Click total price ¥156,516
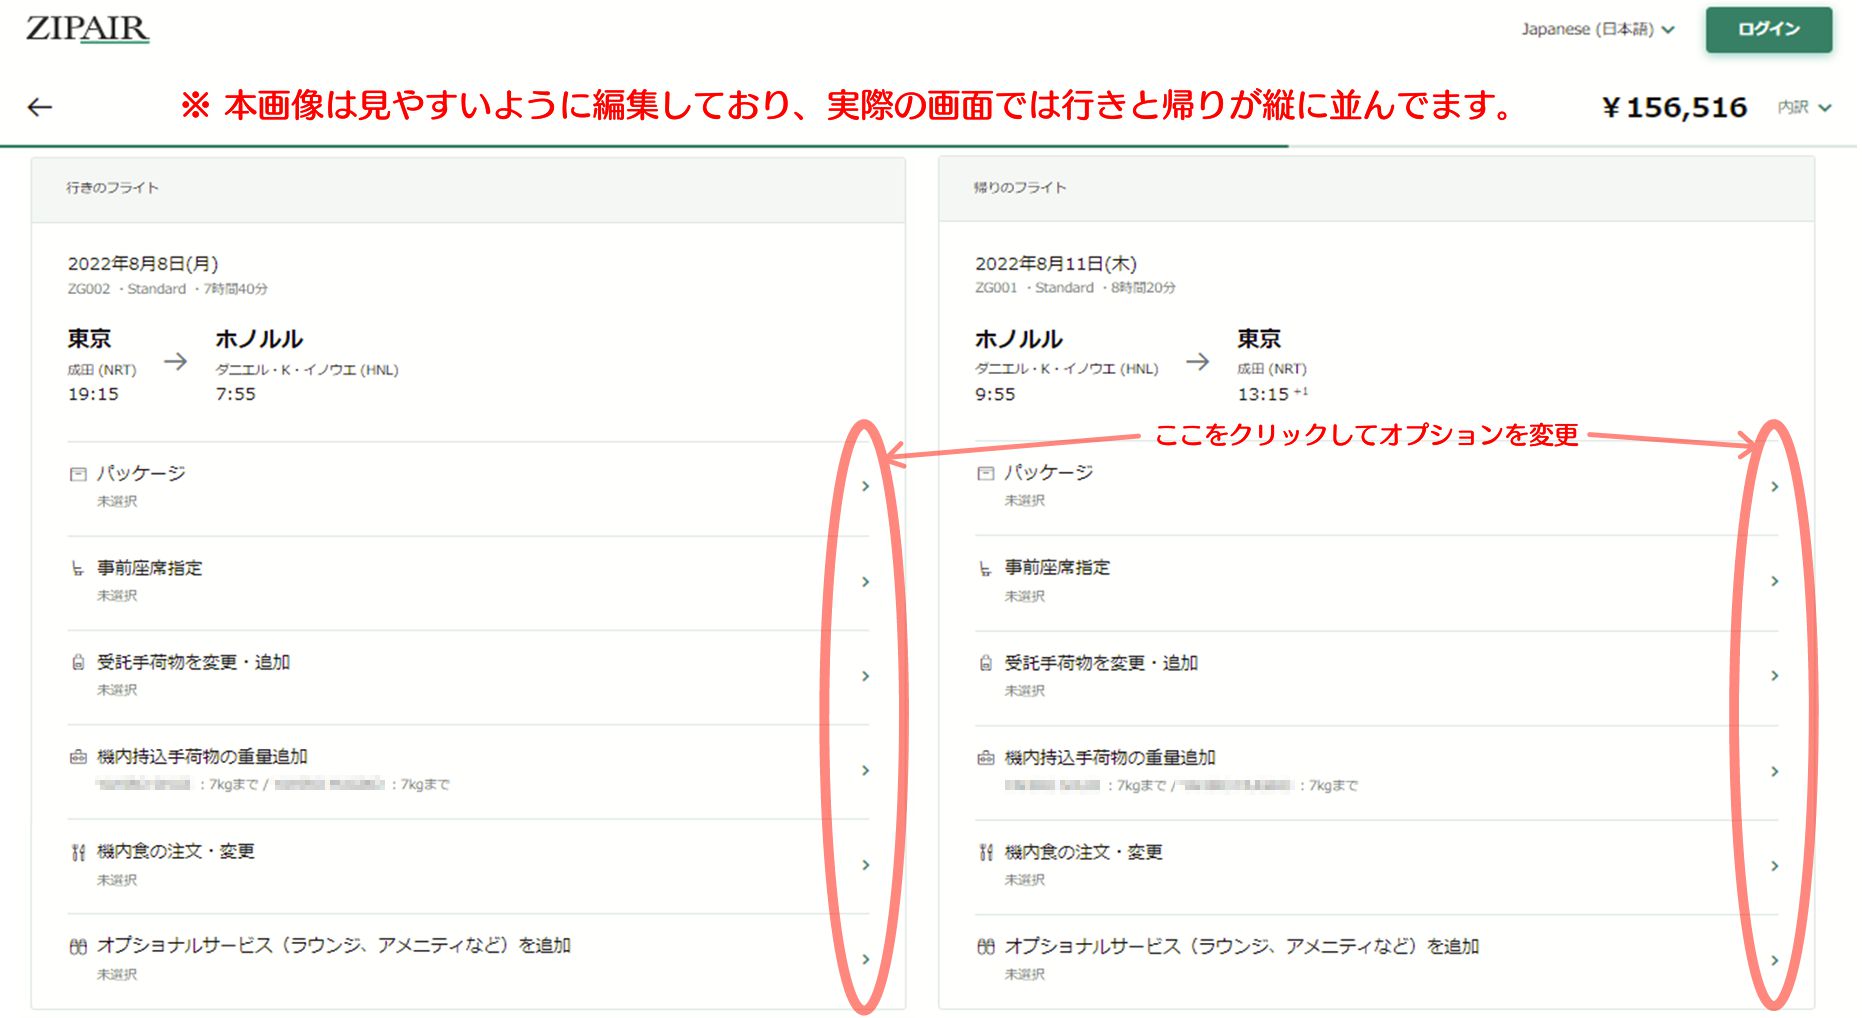 click(1674, 107)
